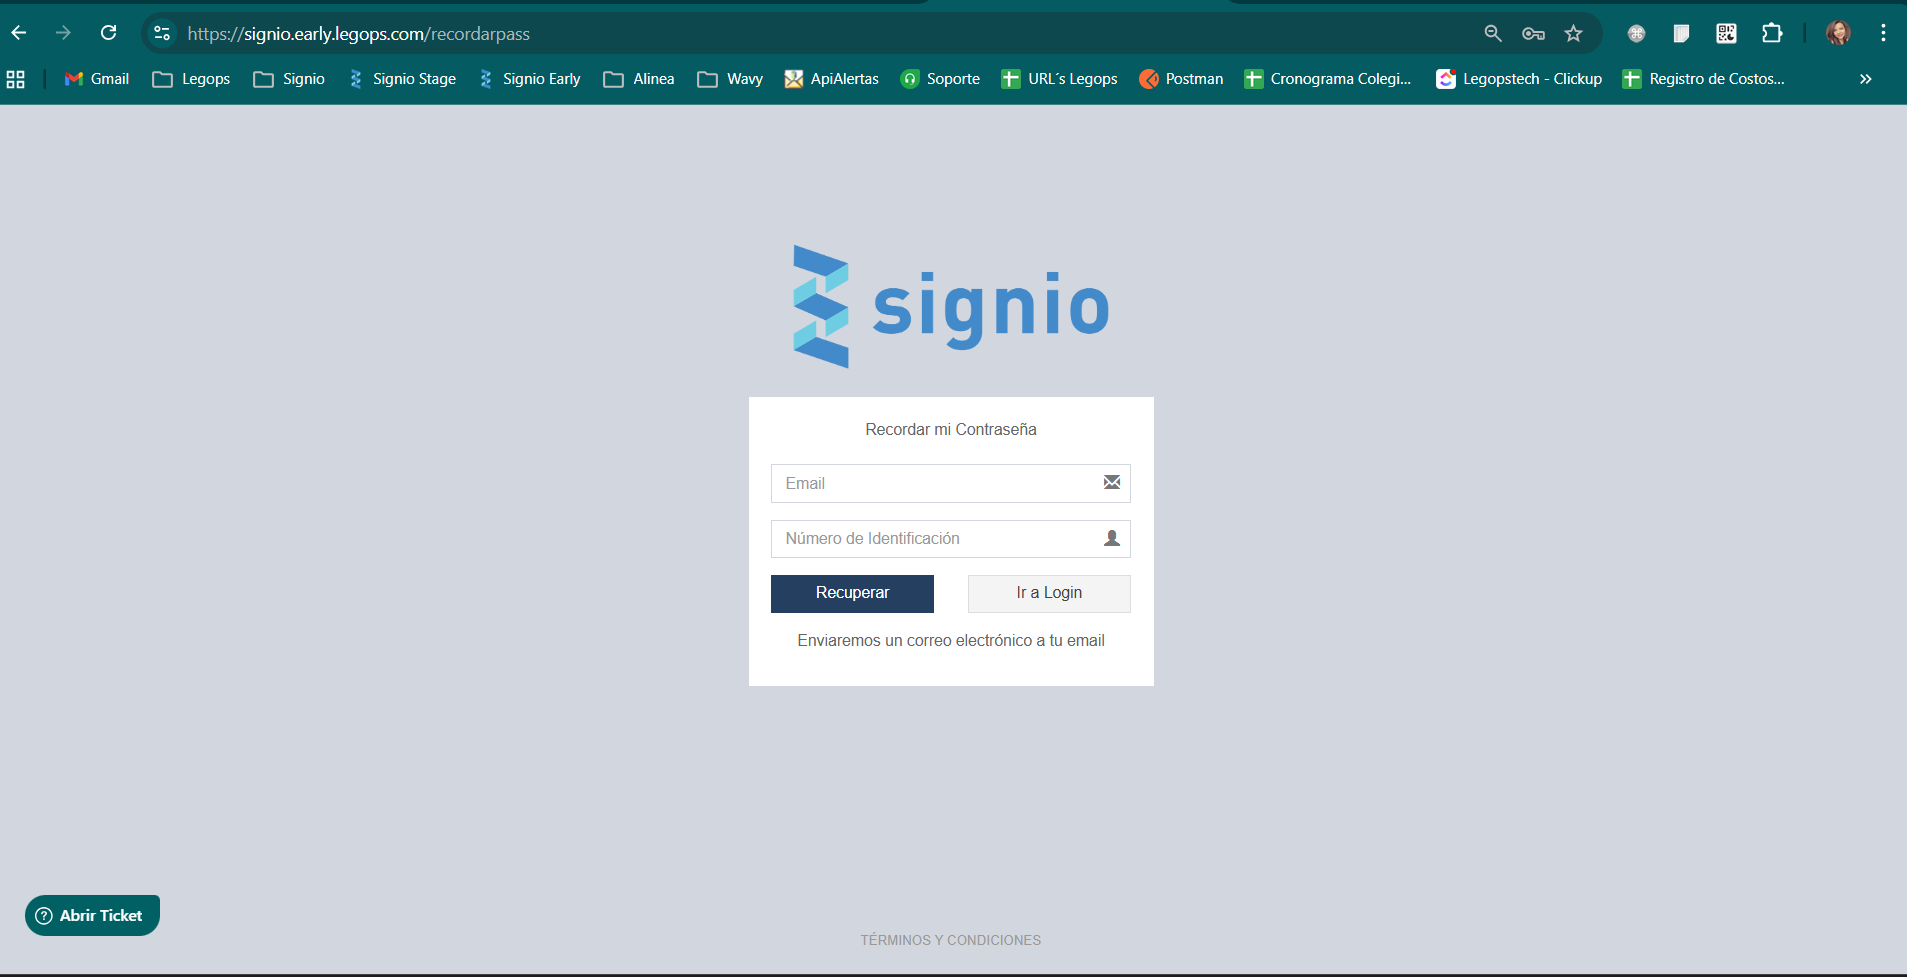
Task: Click the Ir a Login button
Action: 1049,593
